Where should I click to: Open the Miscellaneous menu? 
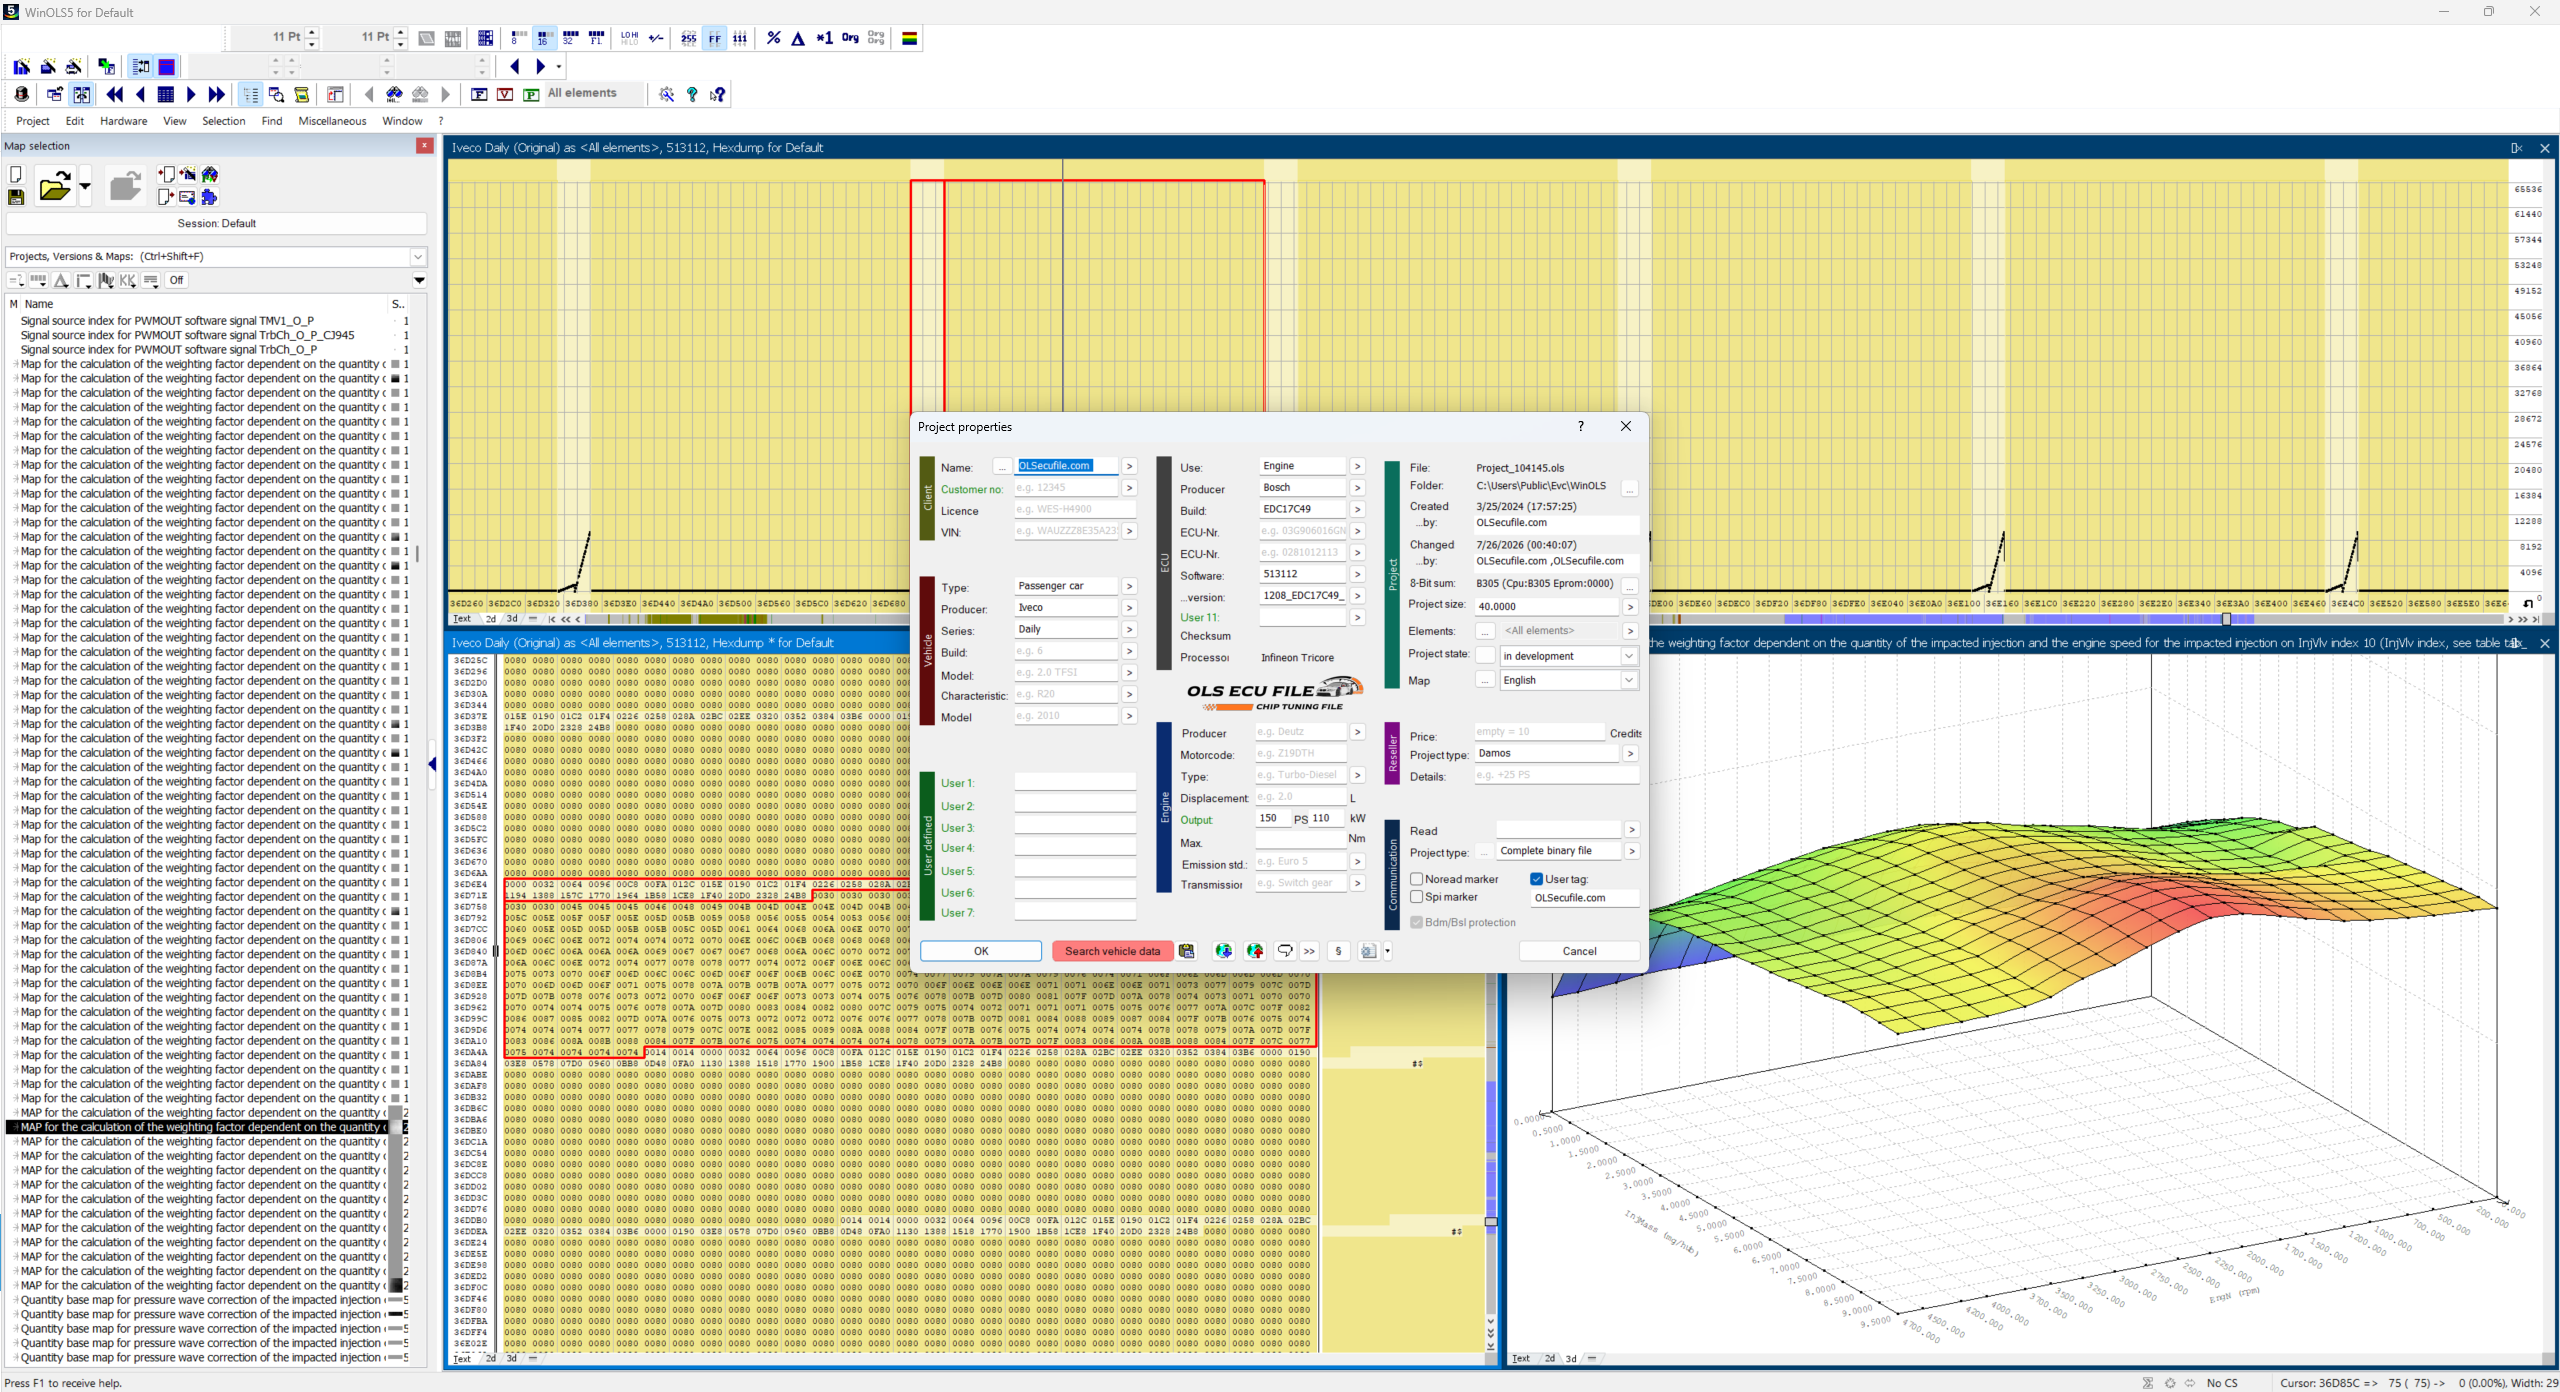333,121
